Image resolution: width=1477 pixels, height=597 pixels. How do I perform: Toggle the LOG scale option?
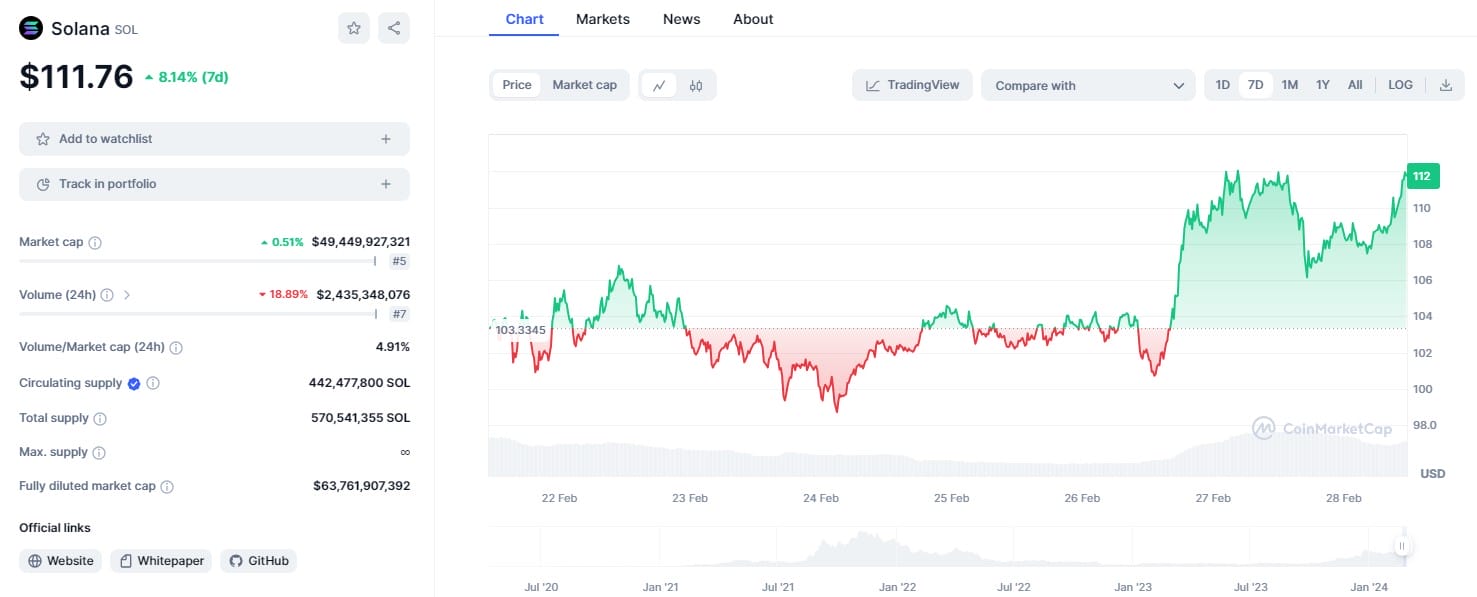[x=1400, y=85]
